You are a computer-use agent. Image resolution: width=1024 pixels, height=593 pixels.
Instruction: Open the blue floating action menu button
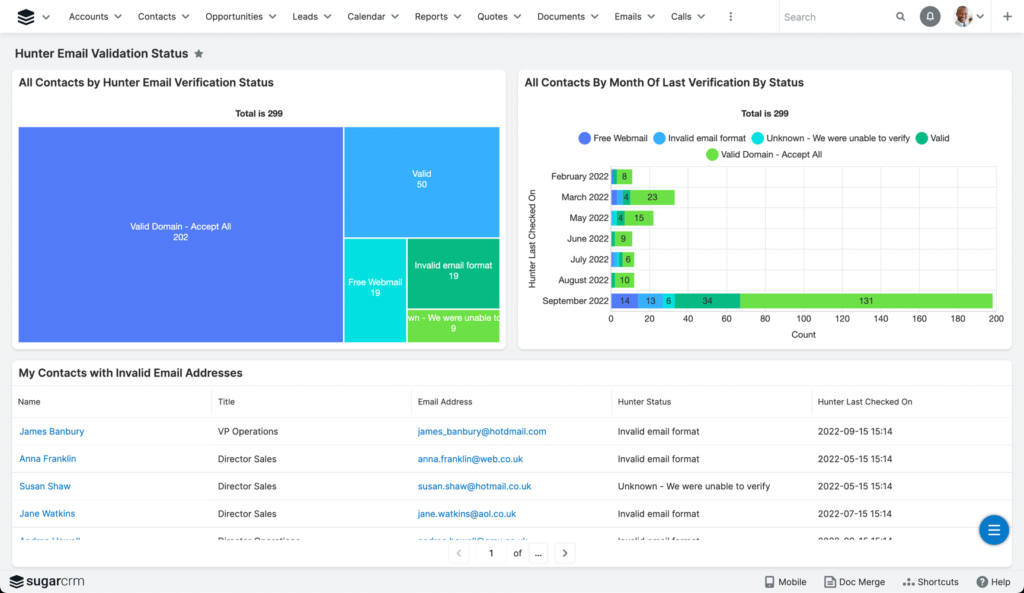993,530
